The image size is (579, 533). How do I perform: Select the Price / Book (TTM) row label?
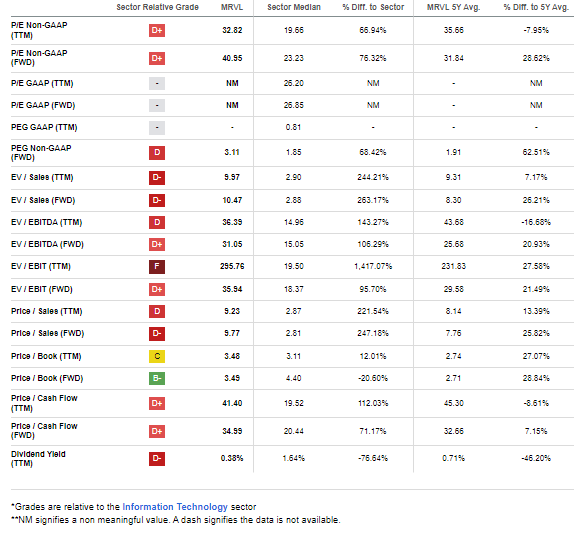(x=46, y=356)
